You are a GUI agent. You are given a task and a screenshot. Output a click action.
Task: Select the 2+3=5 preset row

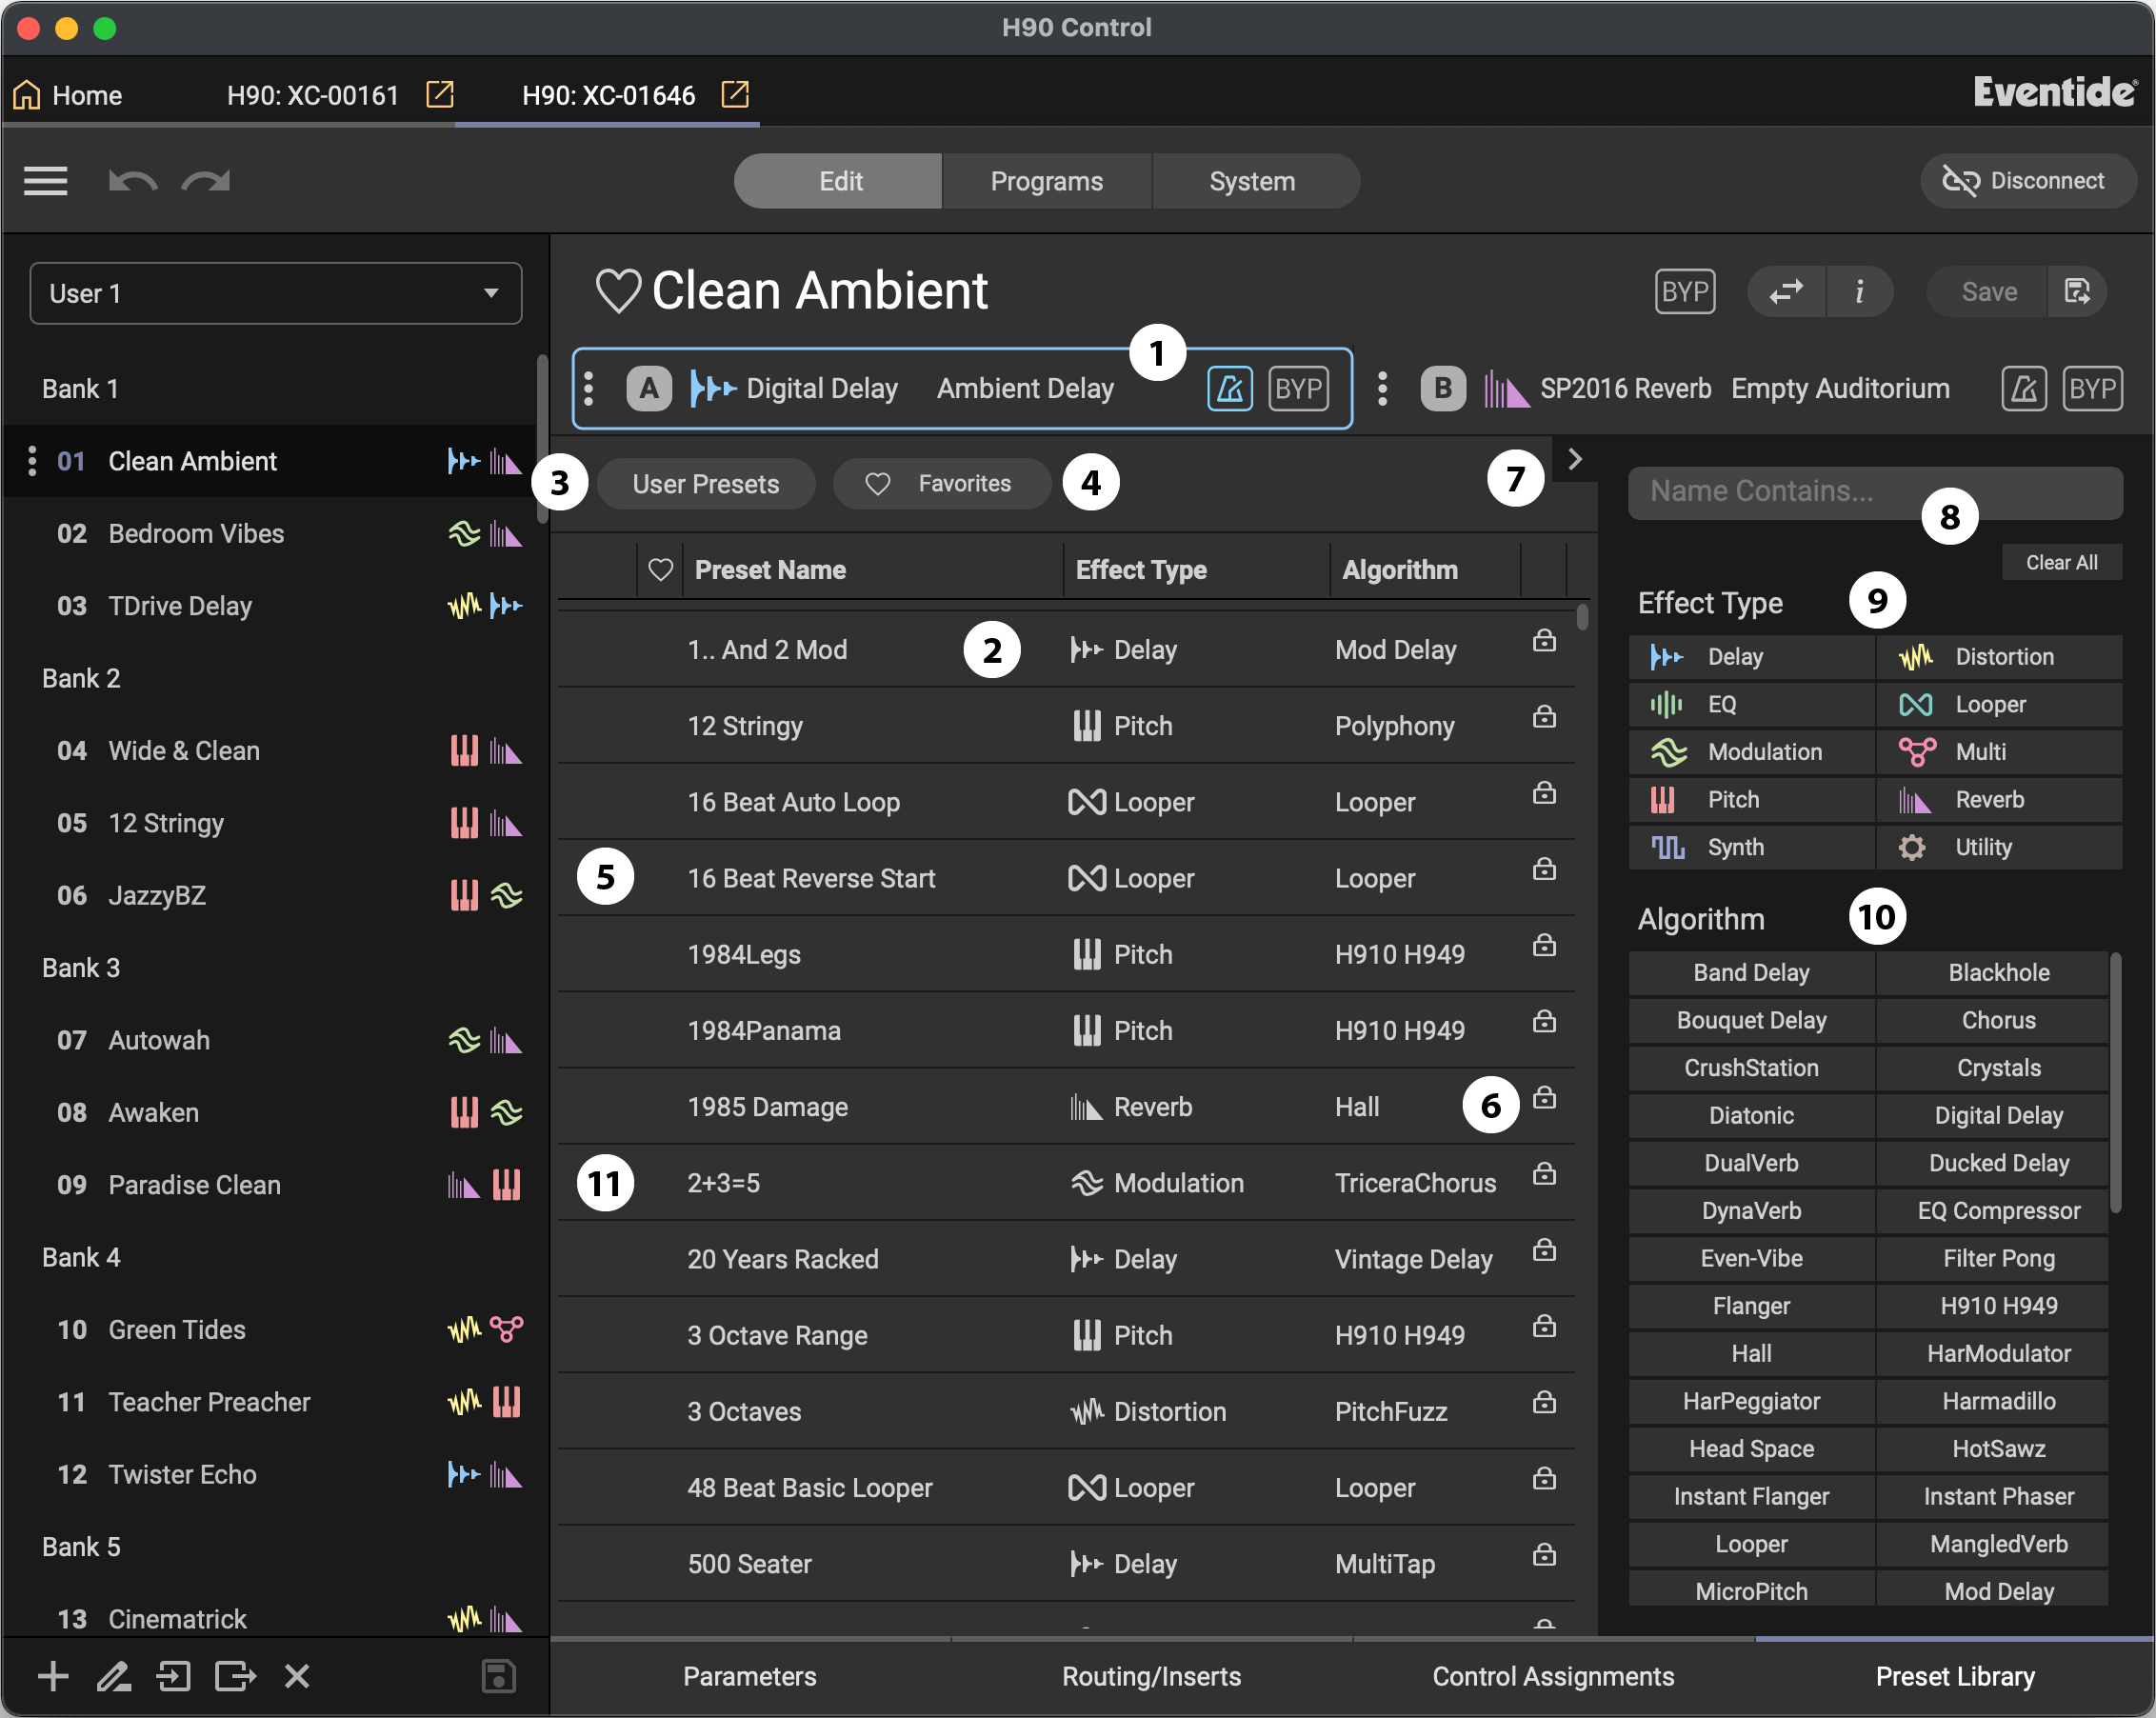[x=1066, y=1183]
